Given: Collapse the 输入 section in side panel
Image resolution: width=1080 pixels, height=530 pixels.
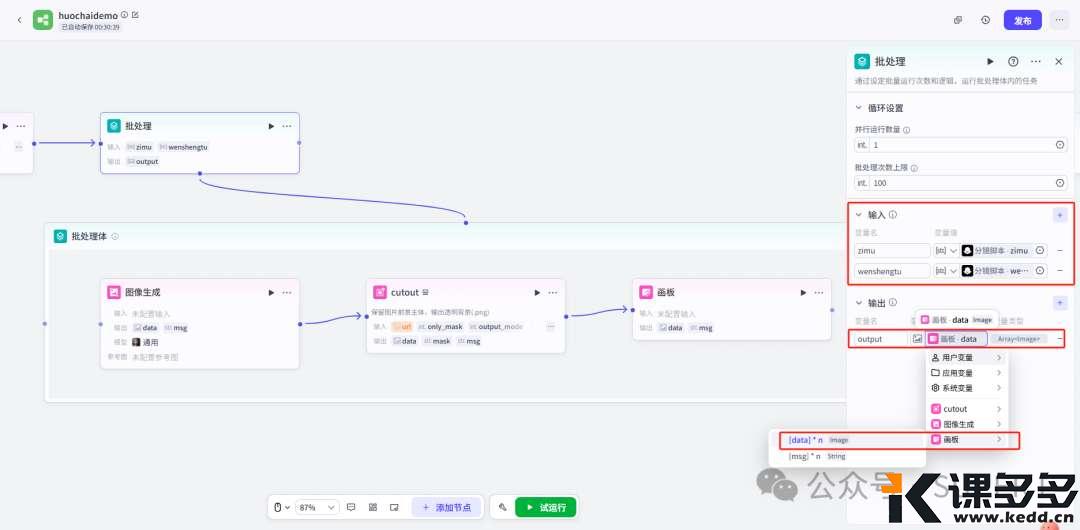Looking at the screenshot, I should (858, 215).
